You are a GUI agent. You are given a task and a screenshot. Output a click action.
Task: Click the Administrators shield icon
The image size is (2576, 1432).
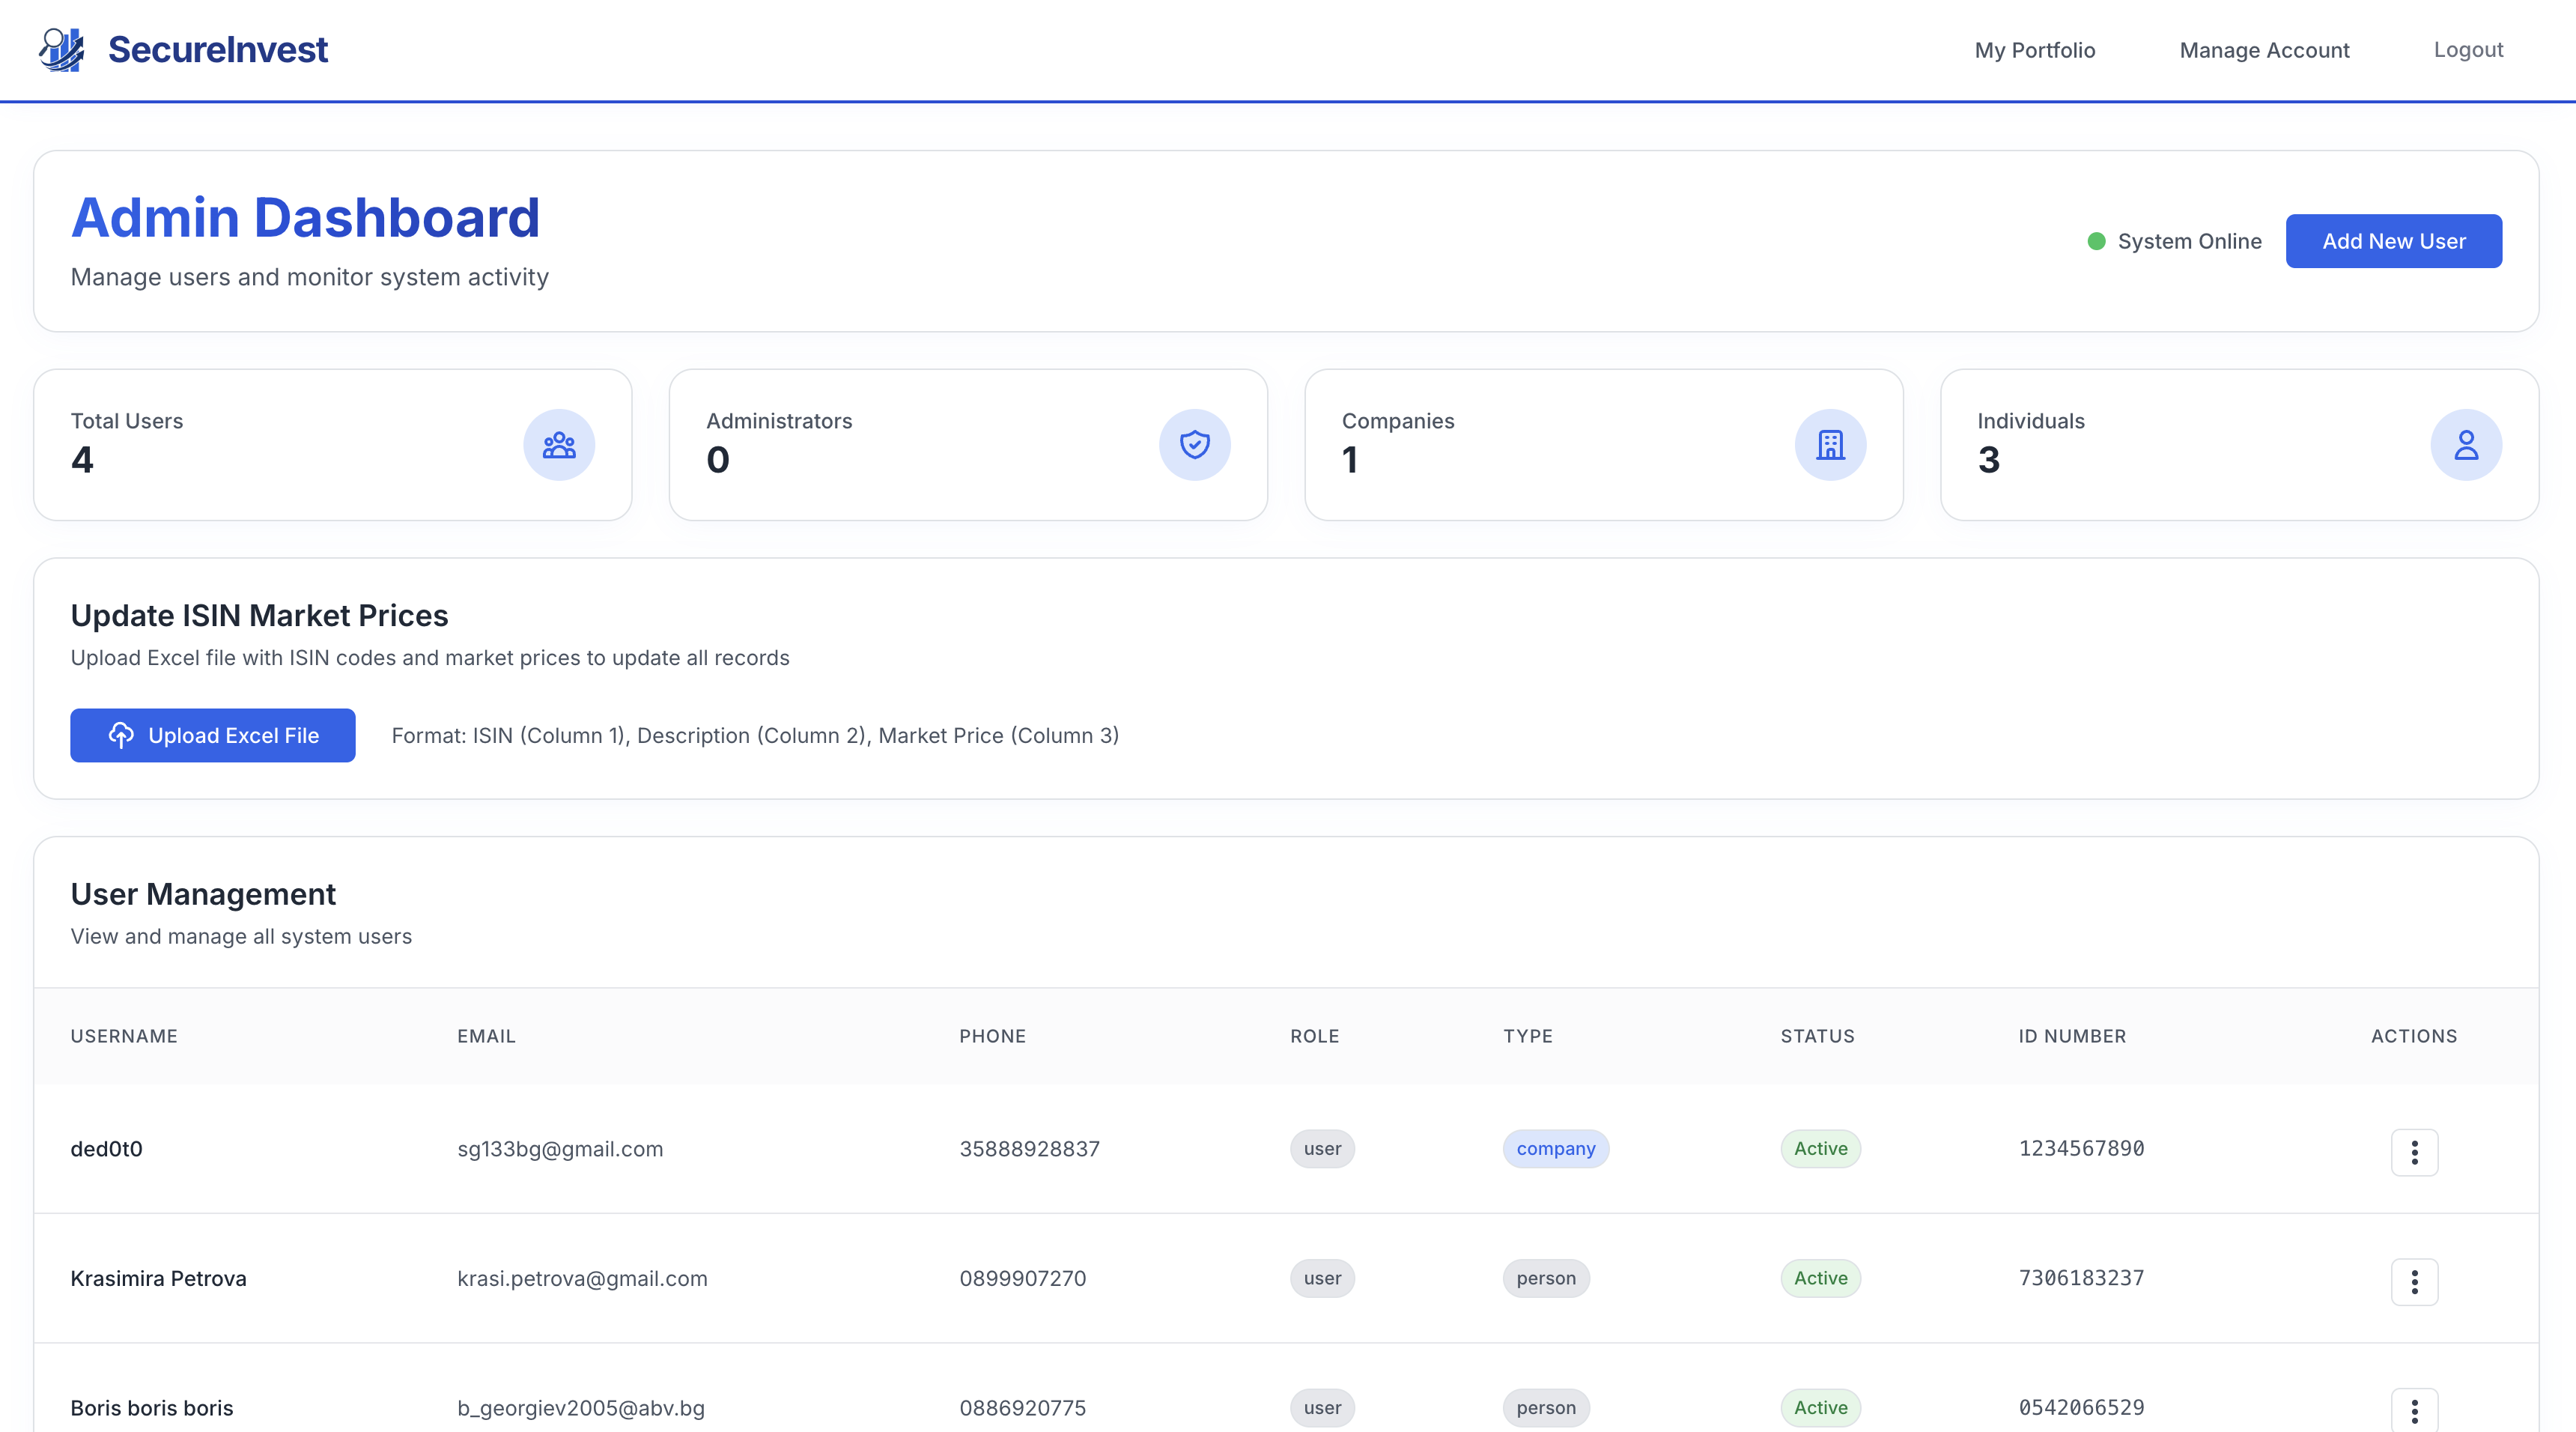tap(1194, 445)
